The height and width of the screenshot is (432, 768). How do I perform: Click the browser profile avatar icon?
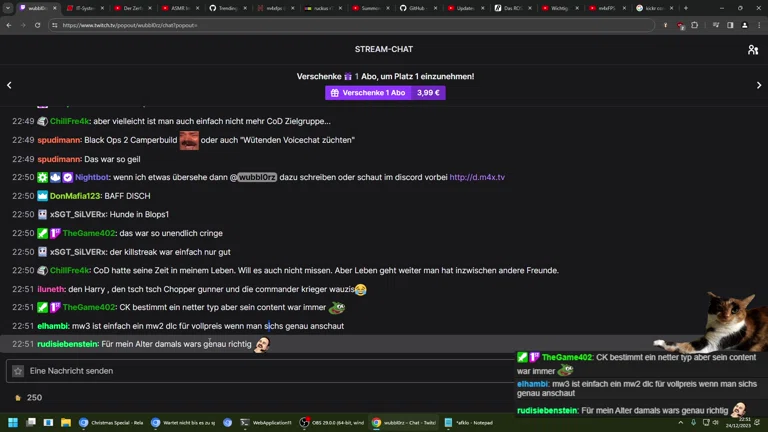click(x=744, y=25)
